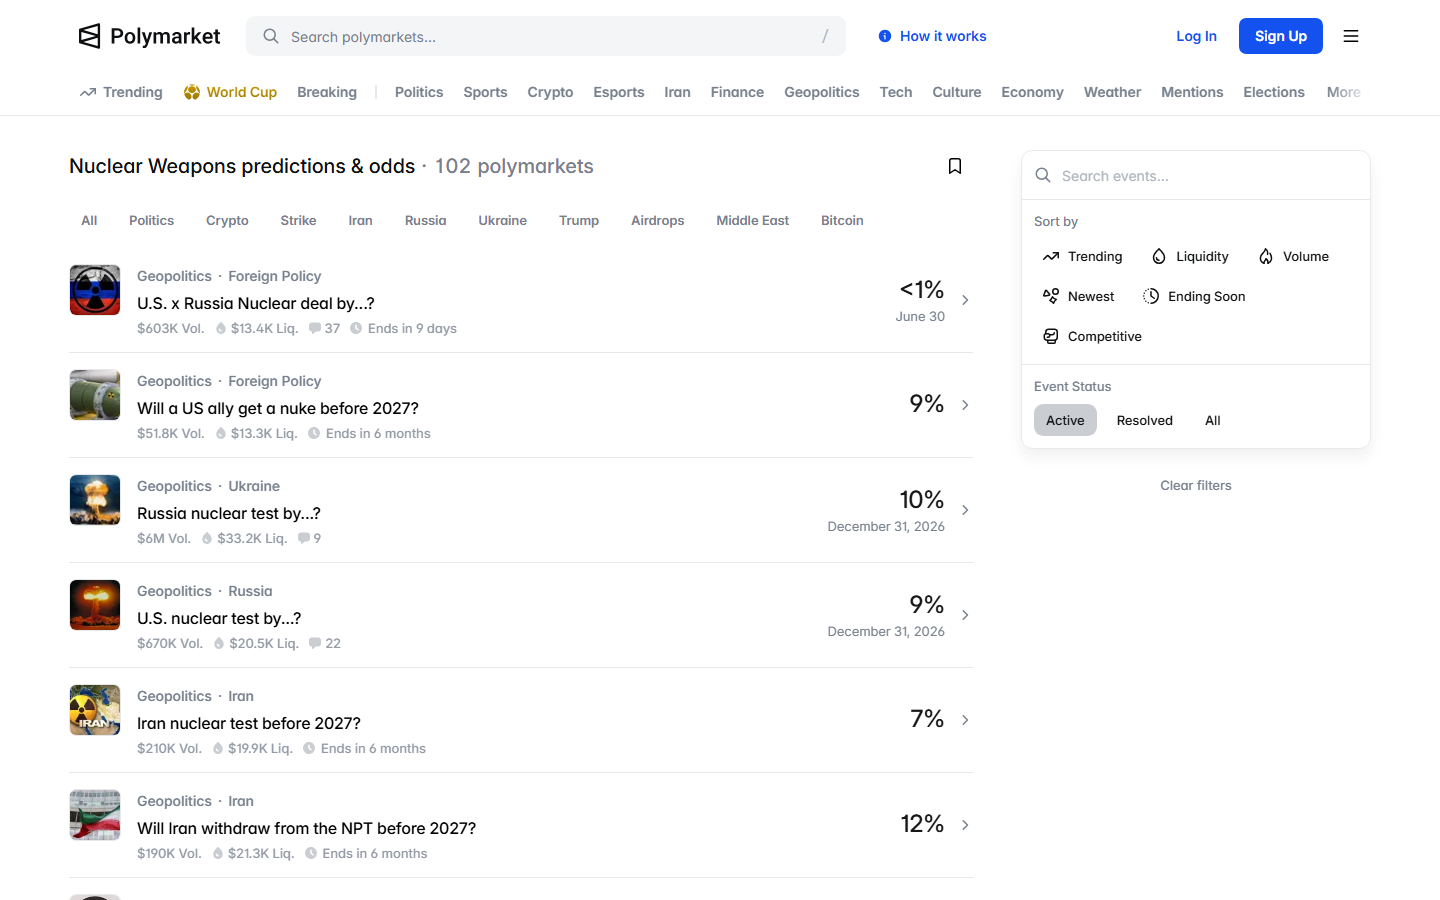Click the Search events magnifier icon
Viewport: 1440px width, 900px height.
tap(1043, 175)
